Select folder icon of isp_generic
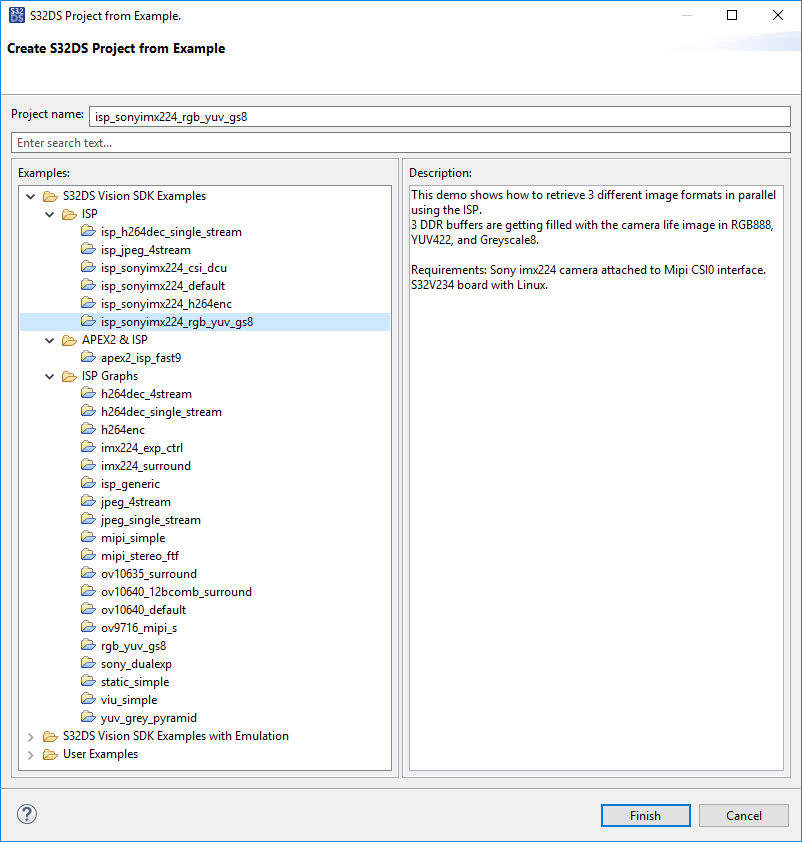The height and width of the screenshot is (842, 802). tap(88, 484)
